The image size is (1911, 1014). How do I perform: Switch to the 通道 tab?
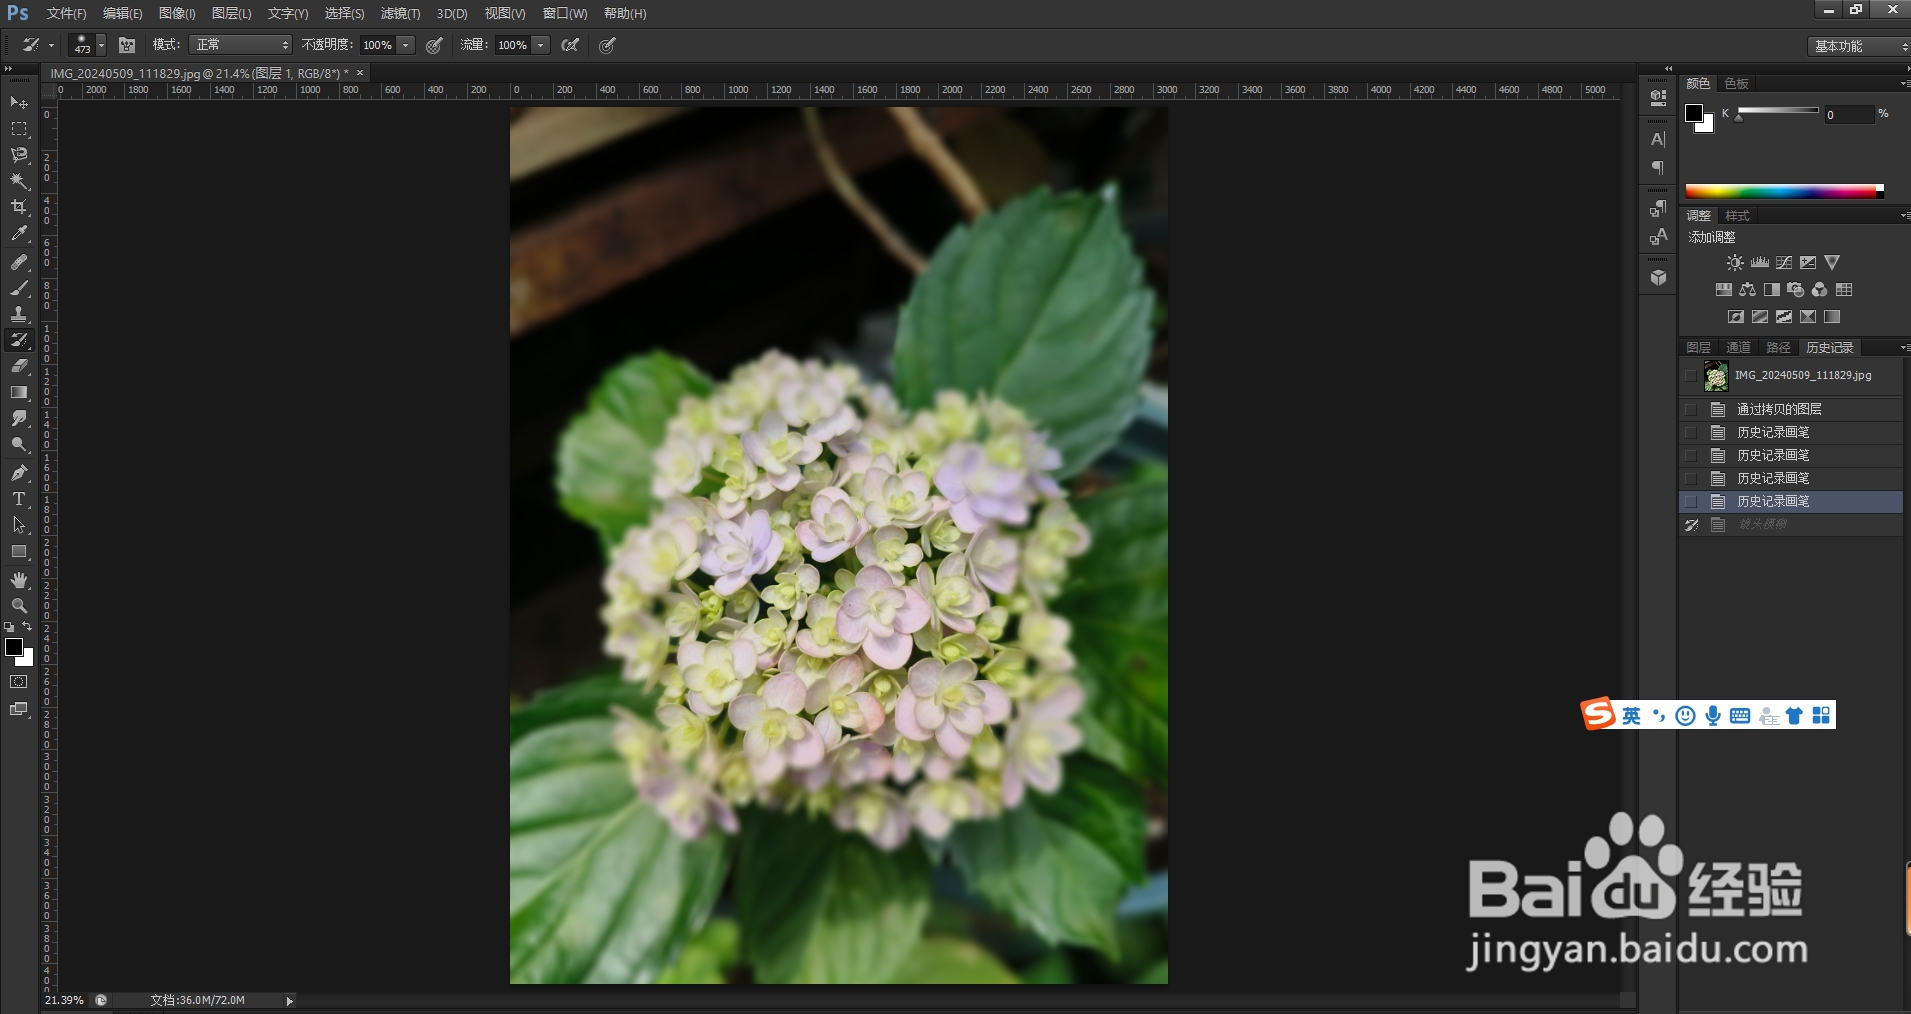pyautogui.click(x=1738, y=347)
